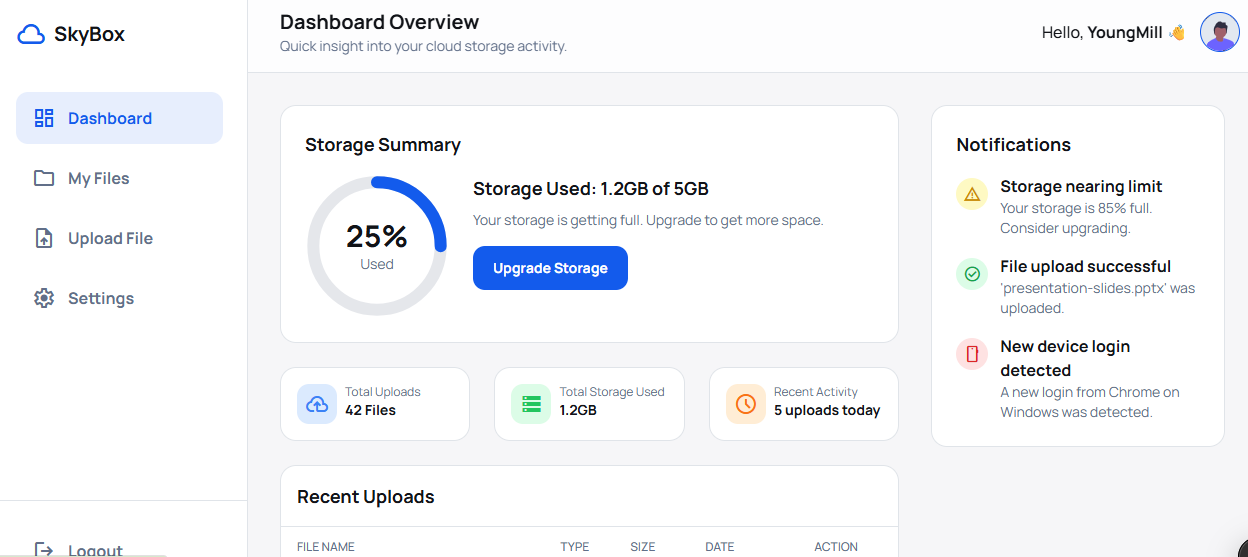This screenshot has height=557, width=1248.
Task: Click the Settings gear icon in sidebar
Action: (44, 298)
